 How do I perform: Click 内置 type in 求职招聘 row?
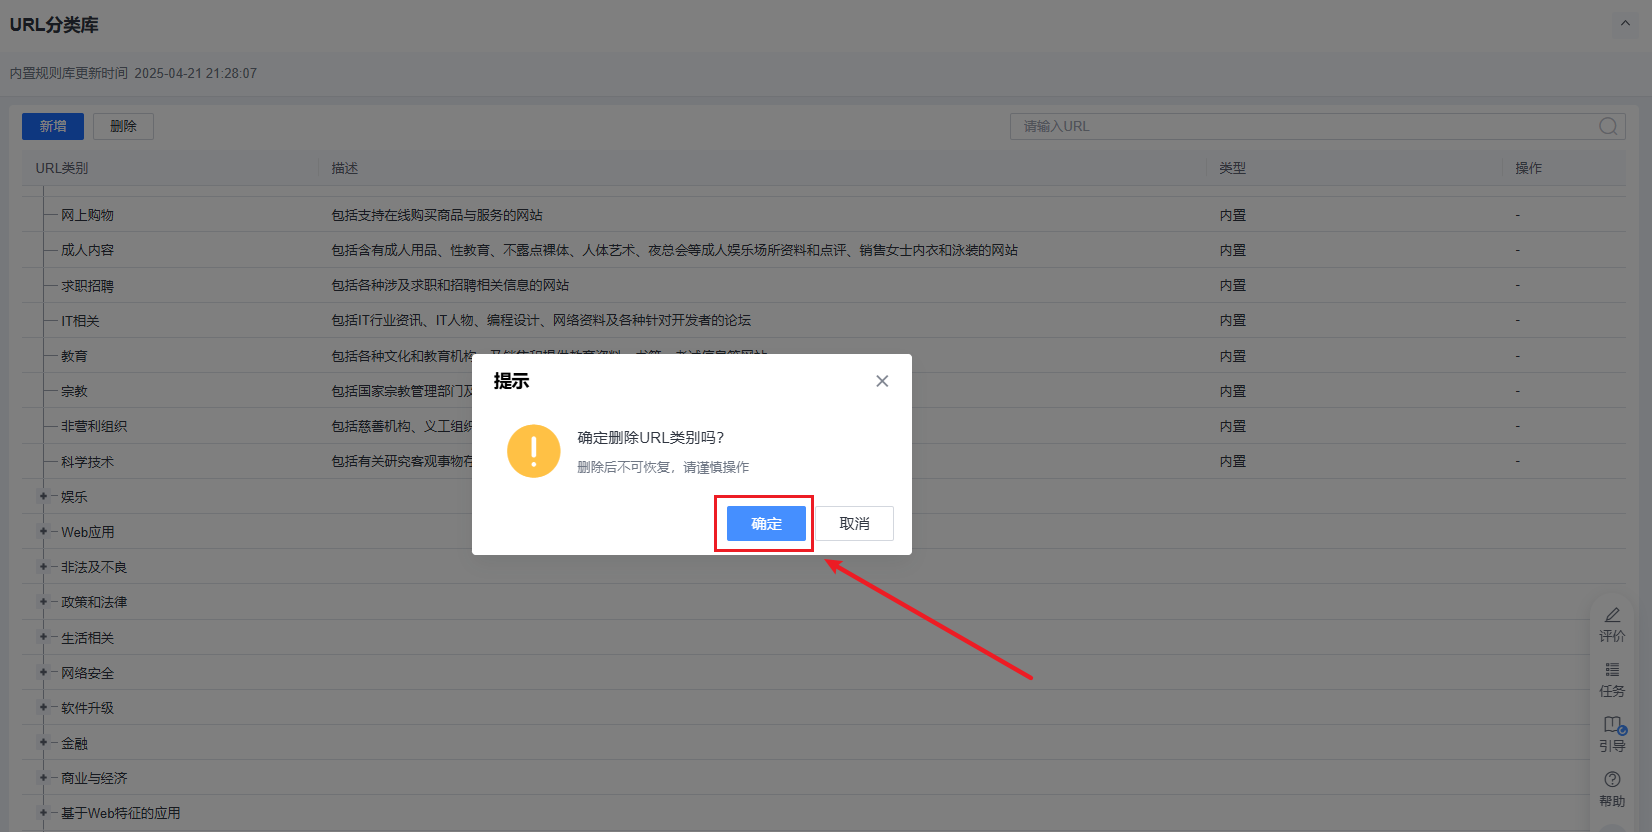coord(1232,285)
